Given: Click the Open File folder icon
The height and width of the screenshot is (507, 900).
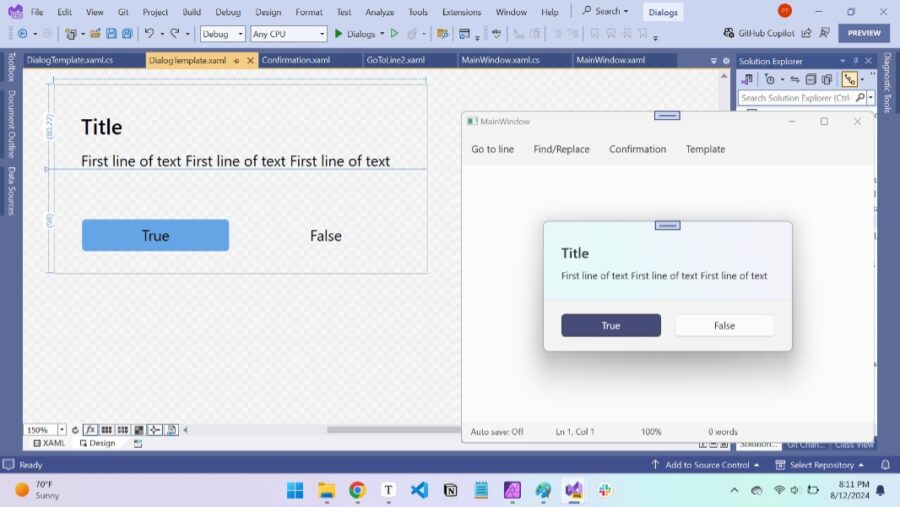Looking at the screenshot, I should pyautogui.click(x=95, y=34).
